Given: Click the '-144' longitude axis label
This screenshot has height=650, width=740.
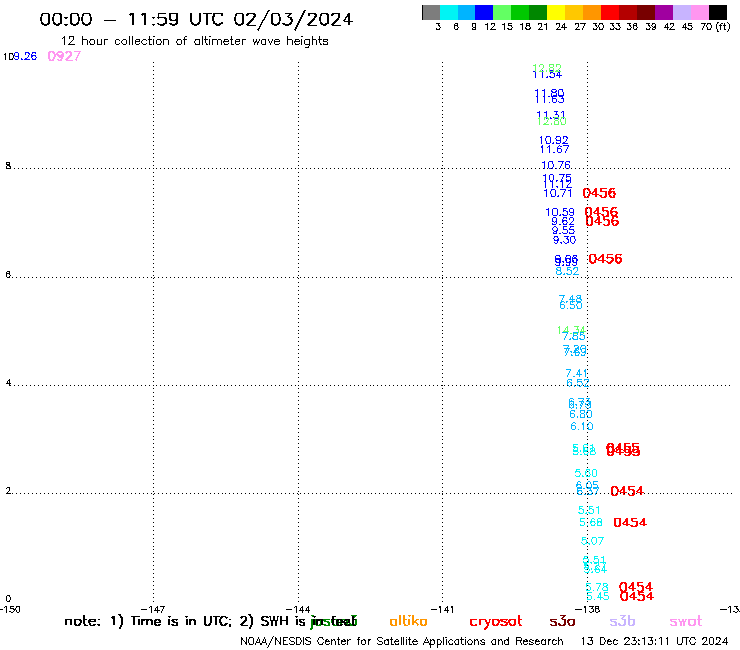Looking at the screenshot, I should (298, 609).
